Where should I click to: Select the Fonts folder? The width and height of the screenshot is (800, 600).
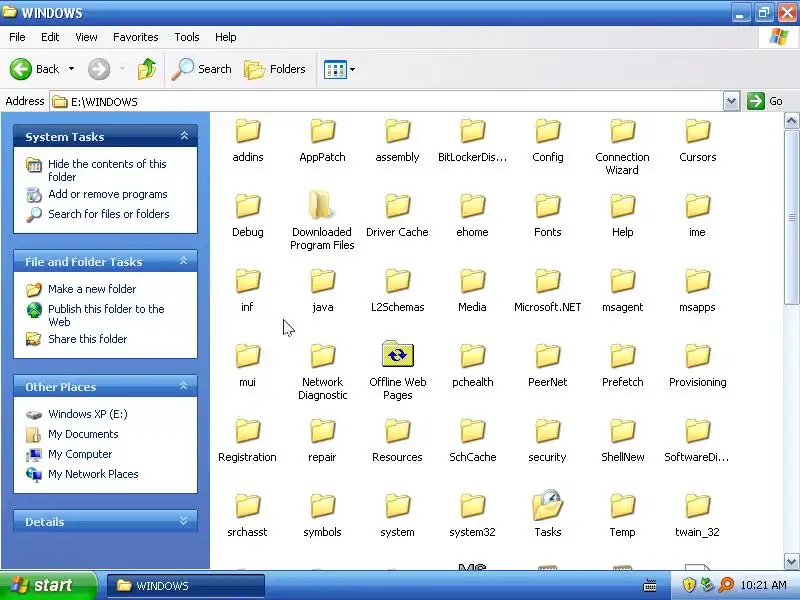[x=547, y=216]
